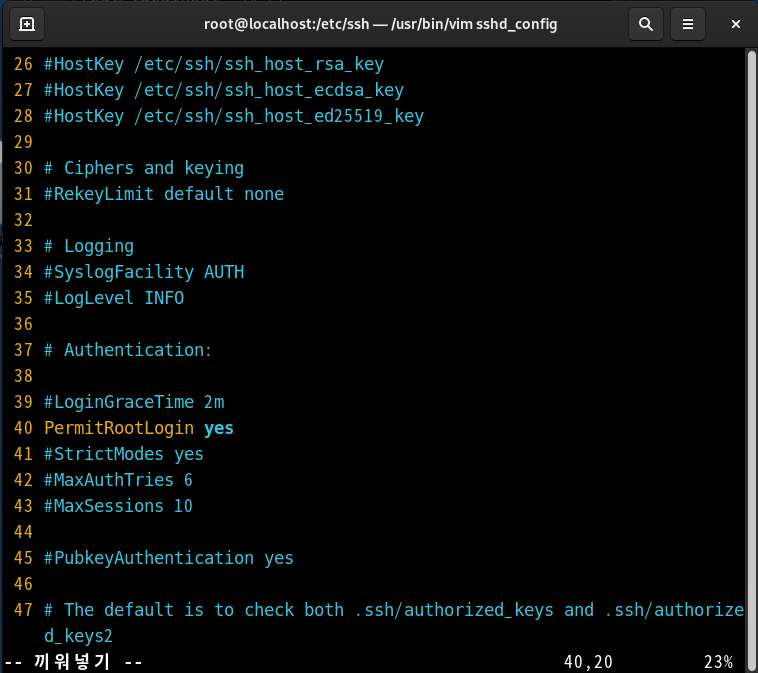Click the '23%' file position indicator
This screenshot has width=758, height=673.
[718, 662]
